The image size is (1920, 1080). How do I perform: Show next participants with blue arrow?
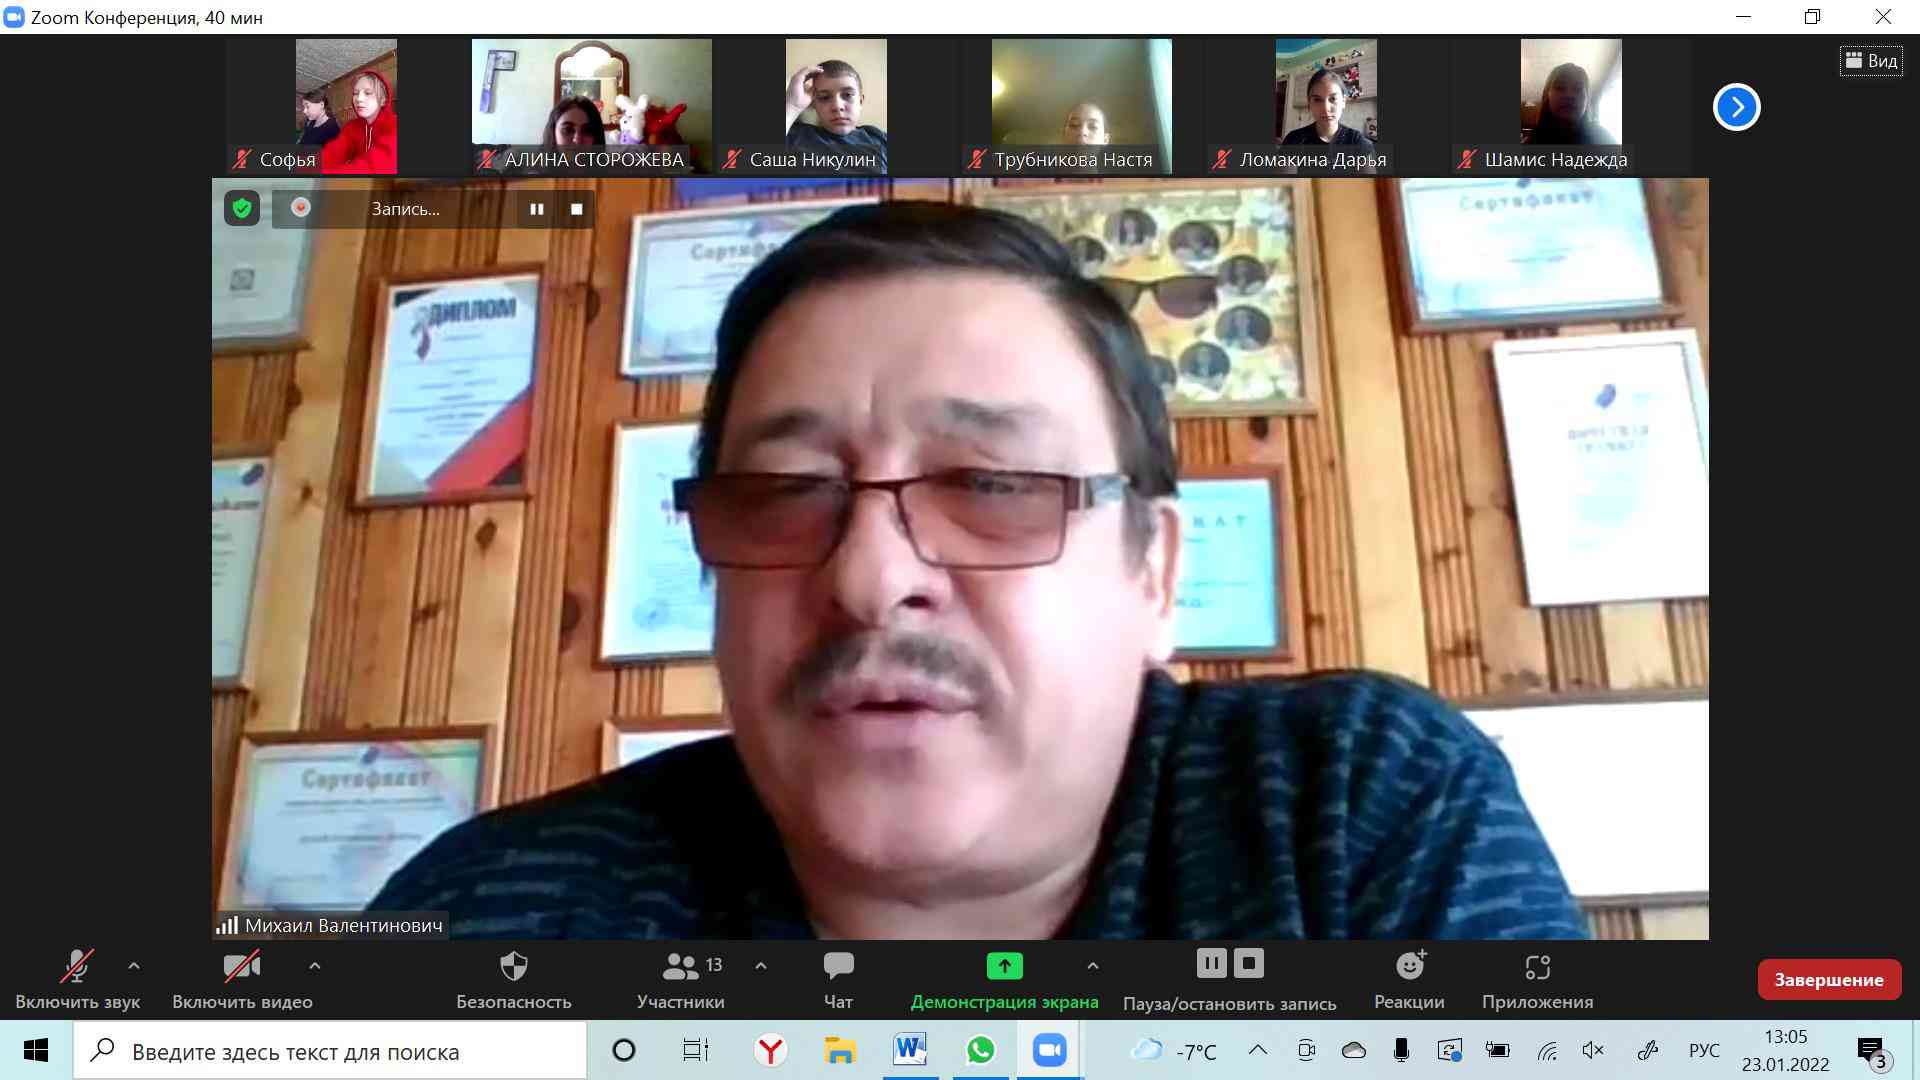point(1736,107)
